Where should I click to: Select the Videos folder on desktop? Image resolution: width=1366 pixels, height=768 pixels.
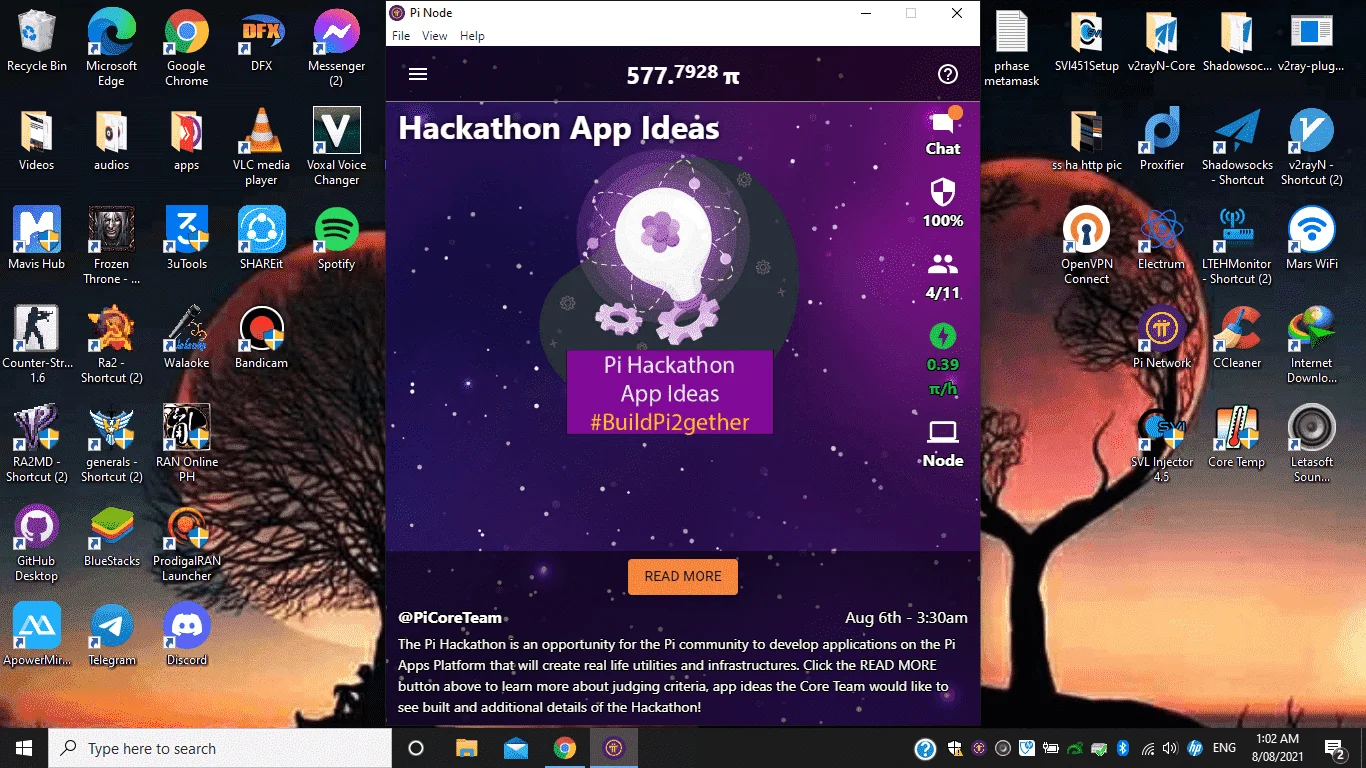tap(37, 140)
